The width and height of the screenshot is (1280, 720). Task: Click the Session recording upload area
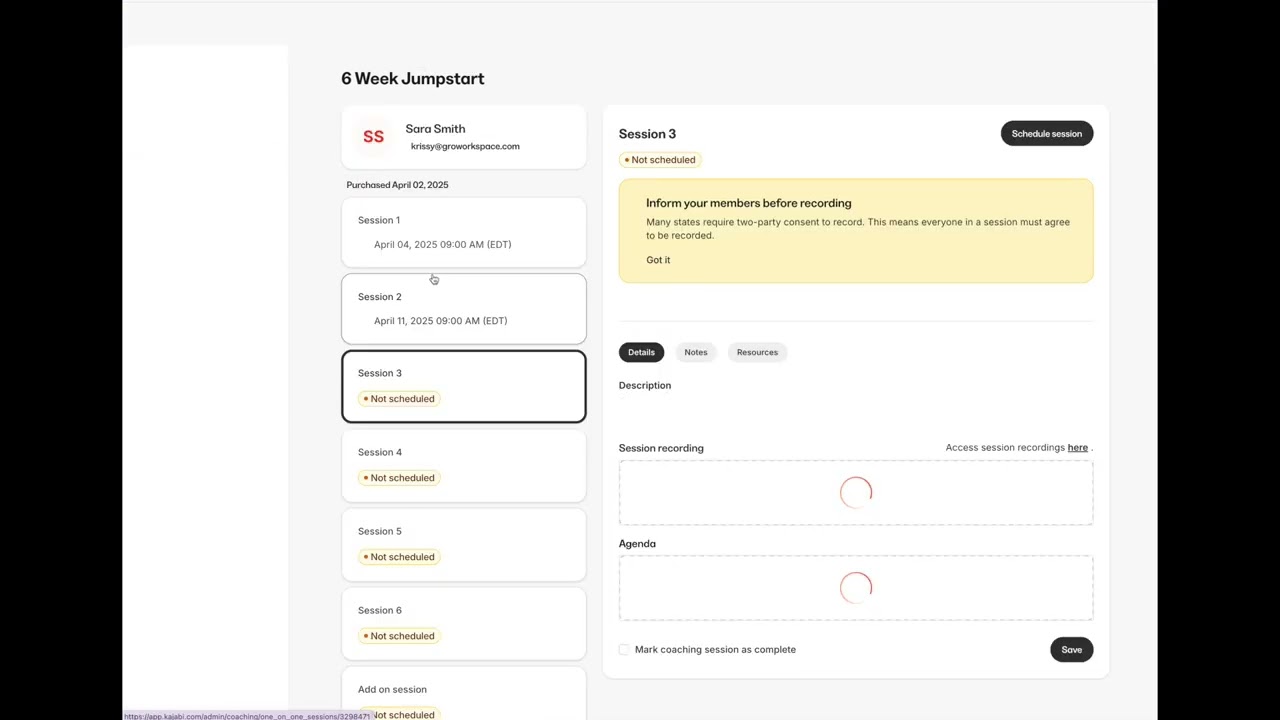pyautogui.click(x=856, y=493)
